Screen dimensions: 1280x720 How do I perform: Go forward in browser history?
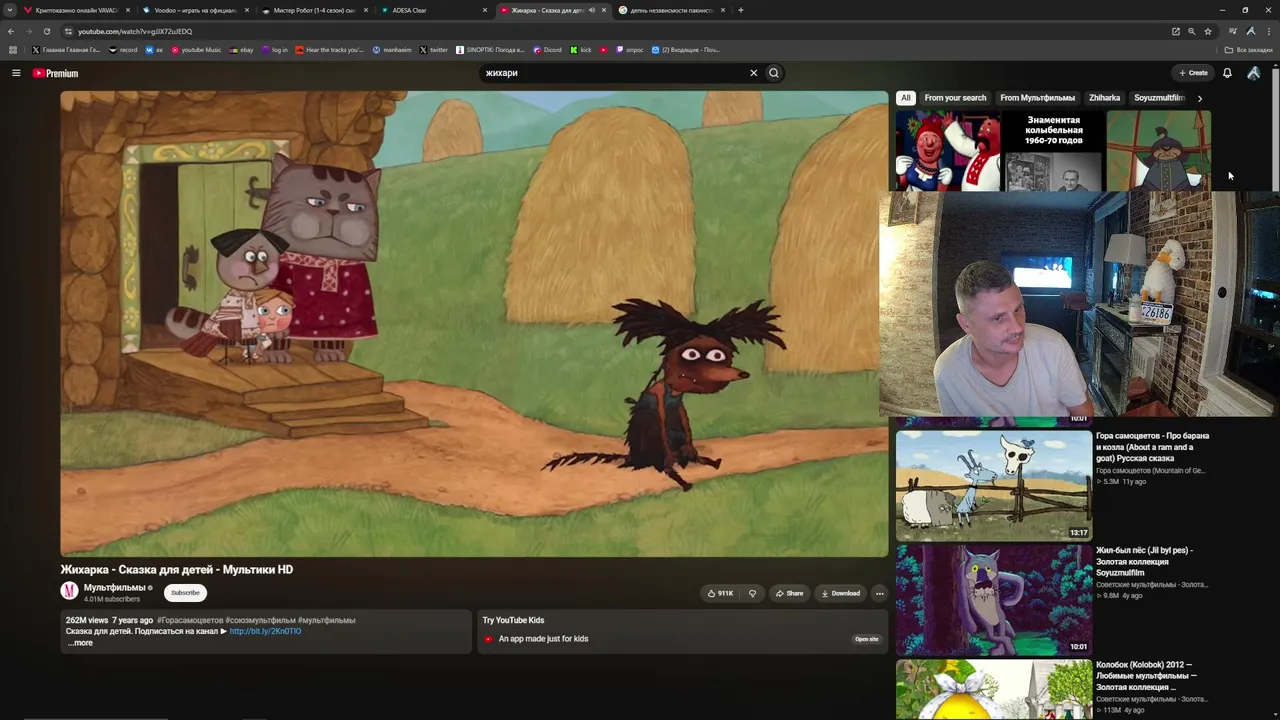(x=28, y=31)
